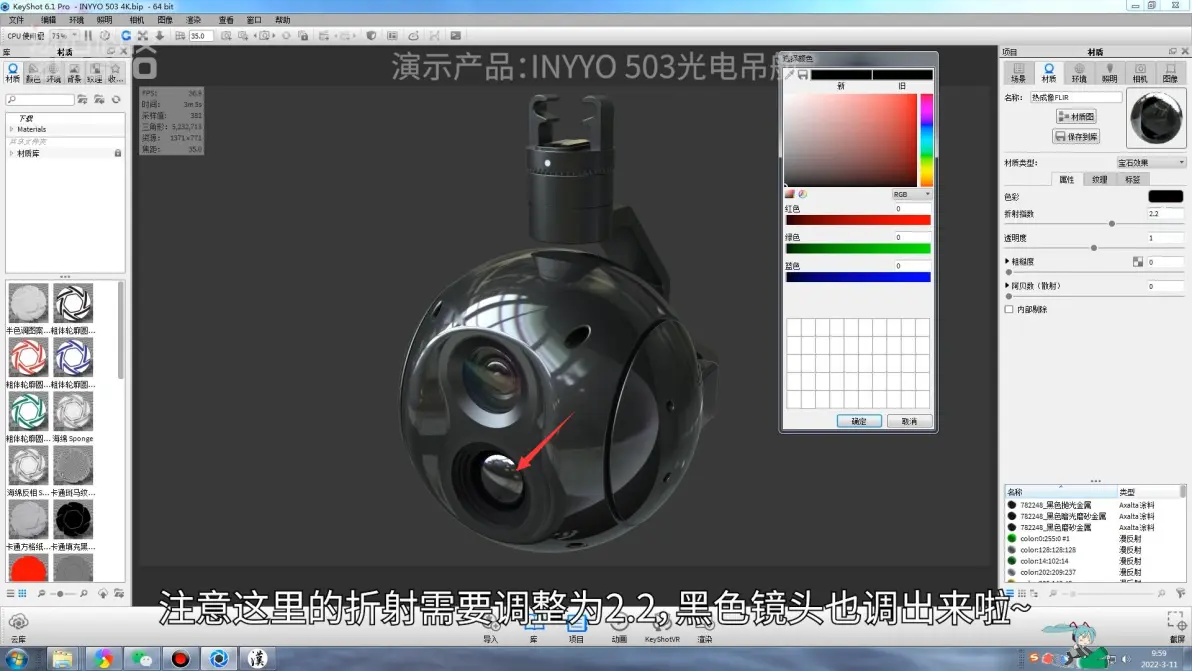Click the color wheel mode icon
The image size is (1192, 671).
[803, 195]
